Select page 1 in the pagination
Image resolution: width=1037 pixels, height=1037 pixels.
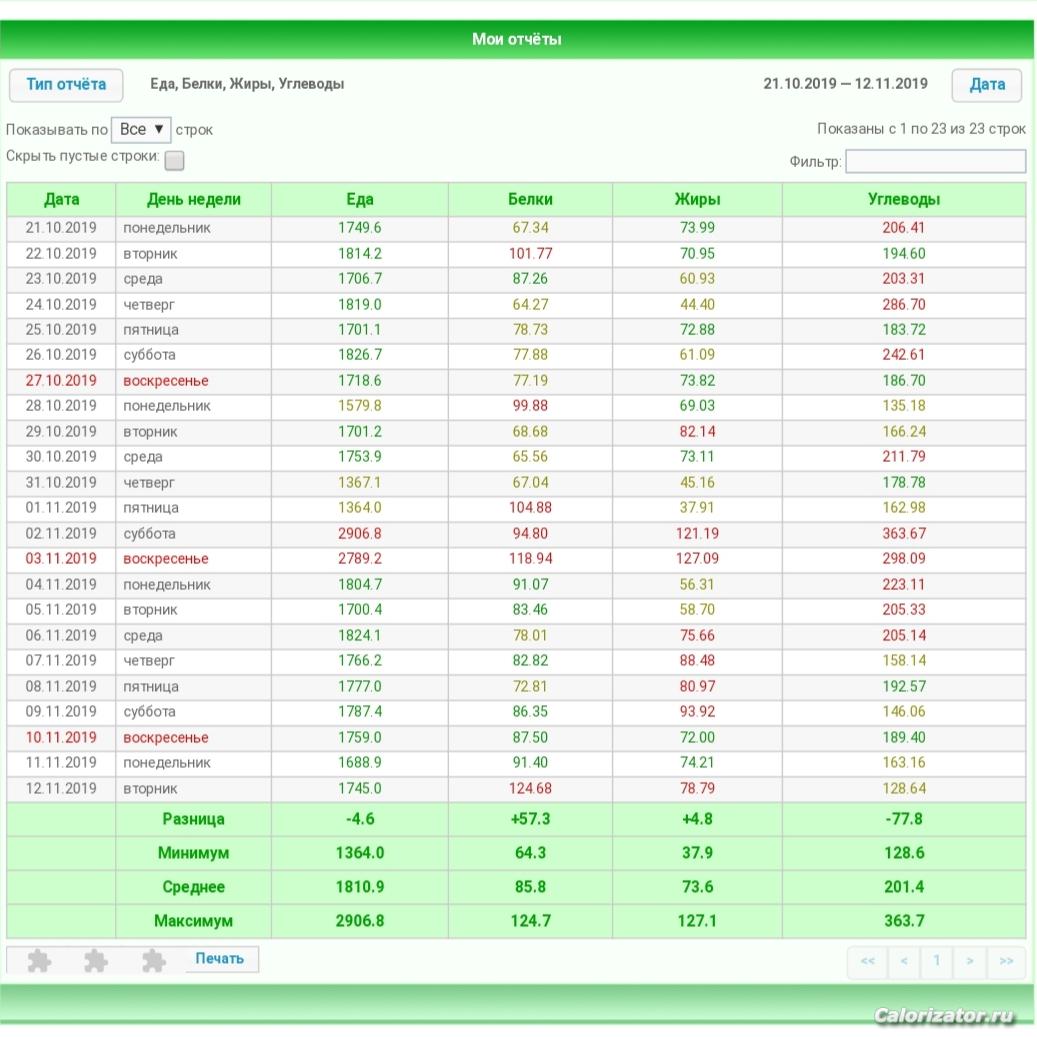936,961
